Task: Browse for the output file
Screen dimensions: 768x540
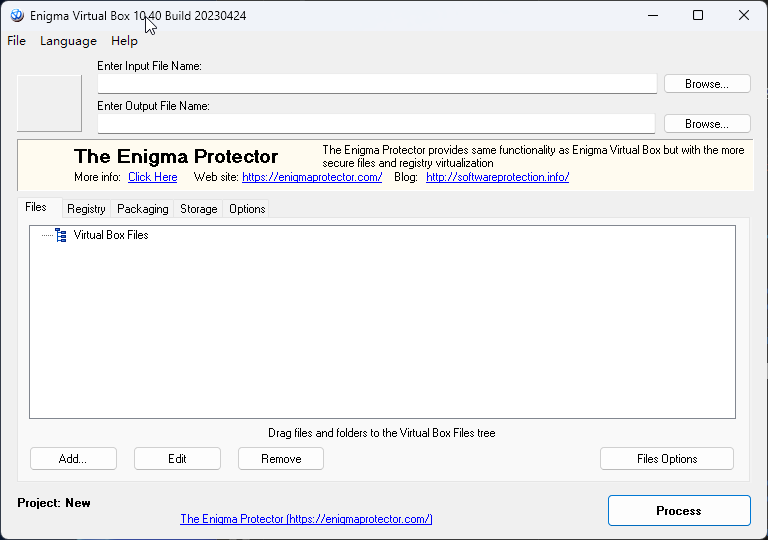Action: click(x=706, y=124)
